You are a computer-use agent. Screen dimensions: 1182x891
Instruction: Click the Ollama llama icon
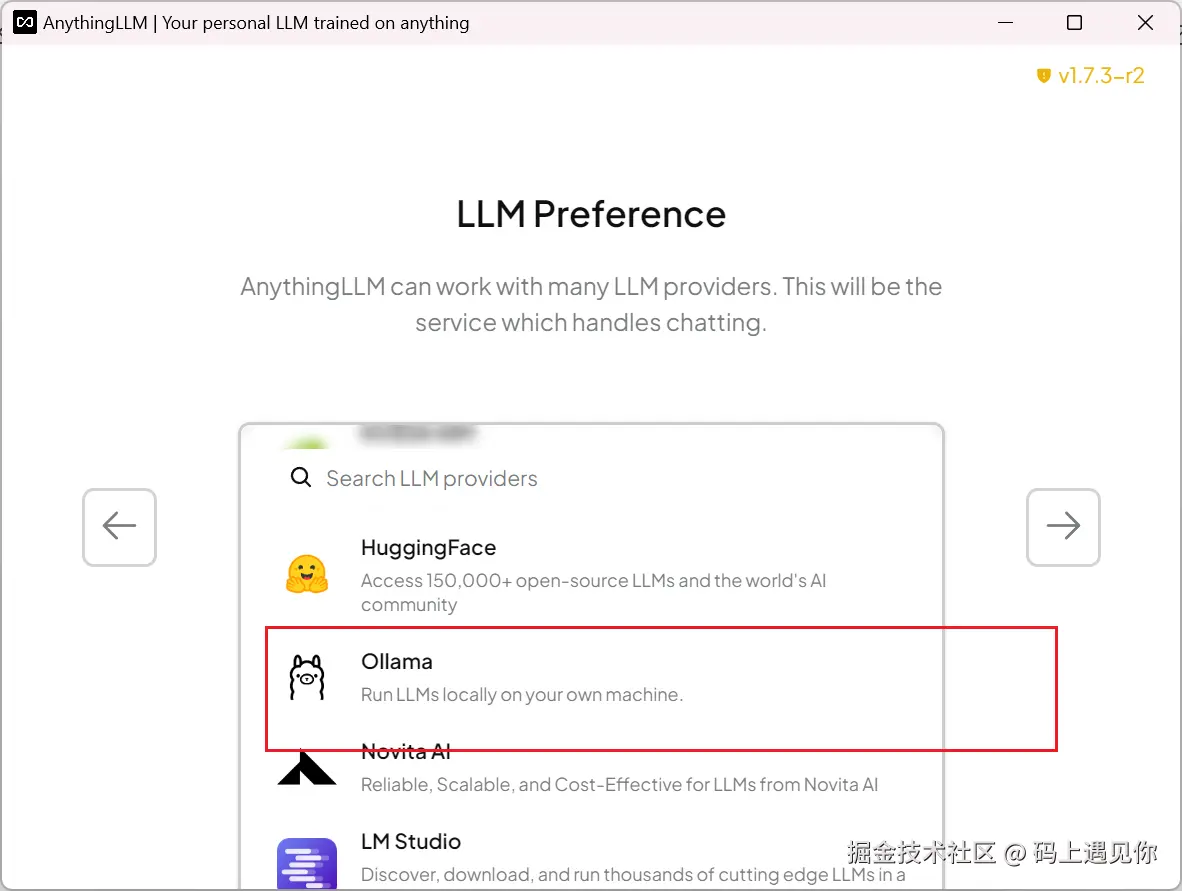point(307,678)
